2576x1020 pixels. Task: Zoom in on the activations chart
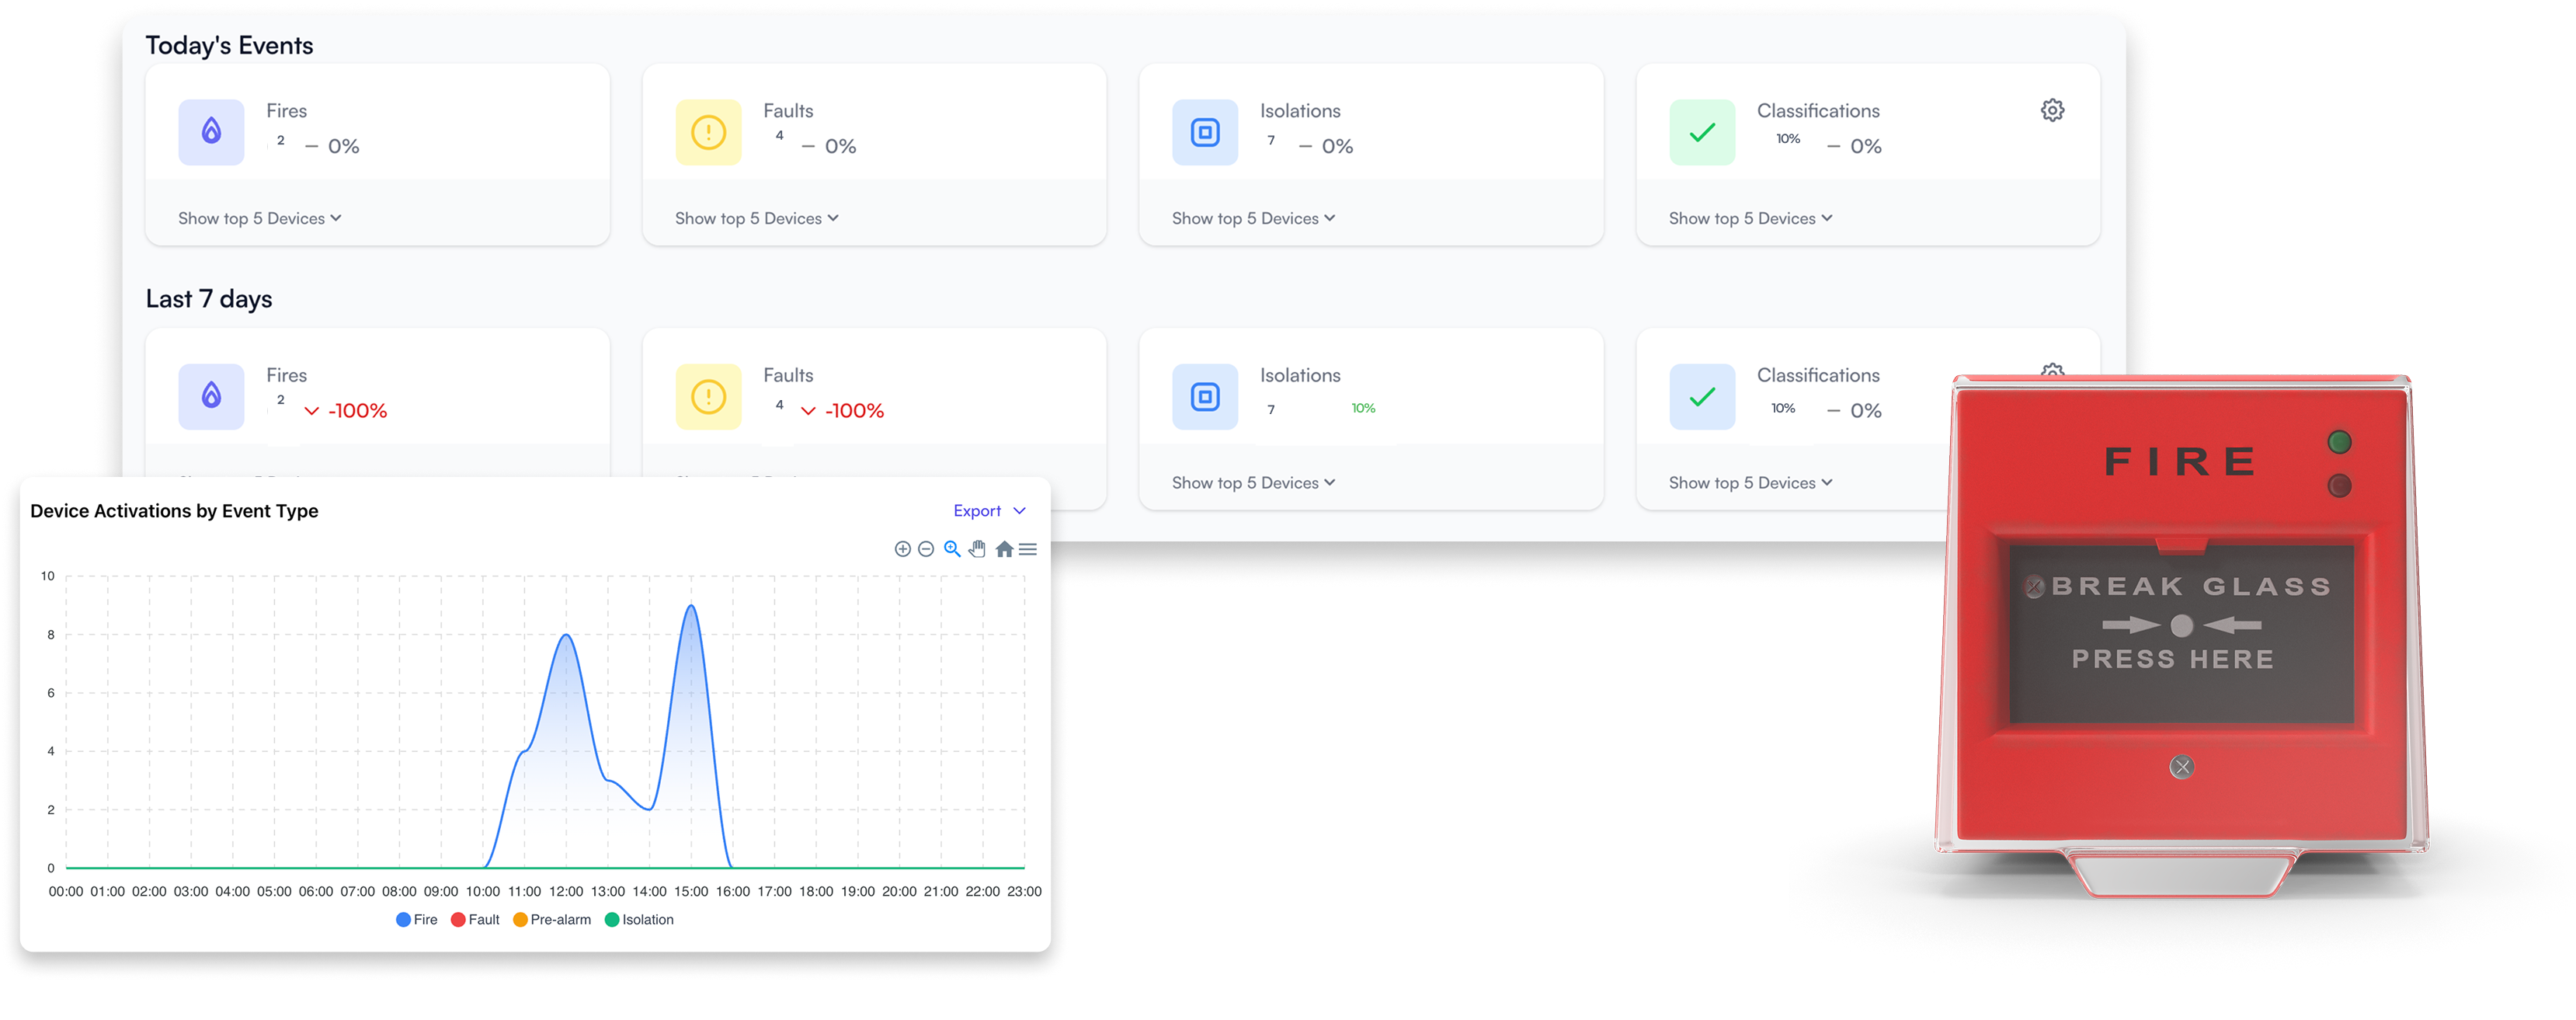coord(902,549)
